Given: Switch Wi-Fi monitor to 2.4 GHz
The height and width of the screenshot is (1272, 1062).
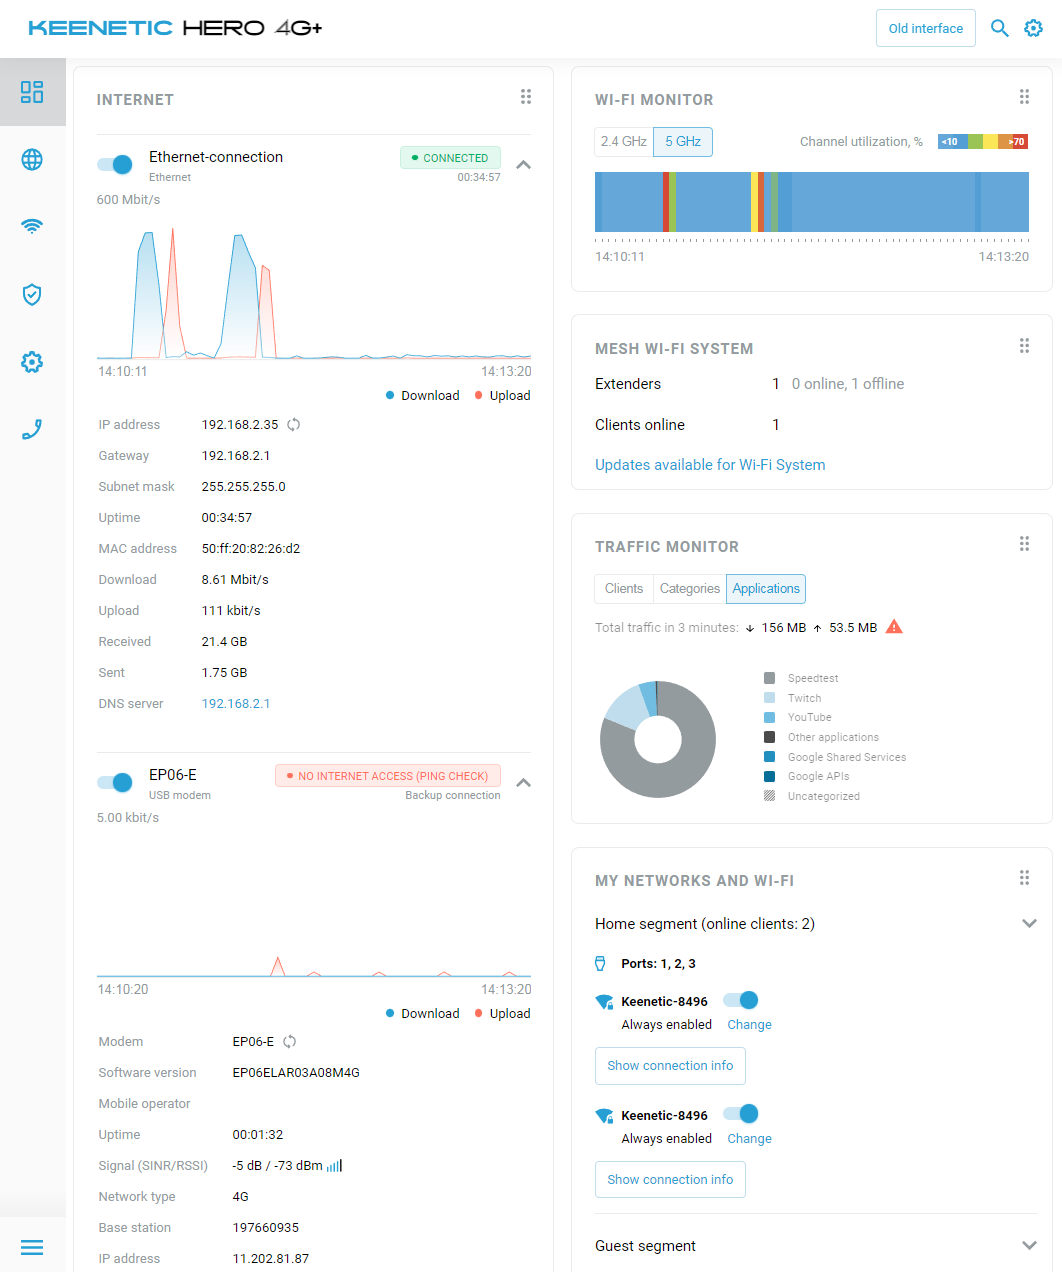Looking at the screenshot, I should pyautogui.click(x=623, y=142).
